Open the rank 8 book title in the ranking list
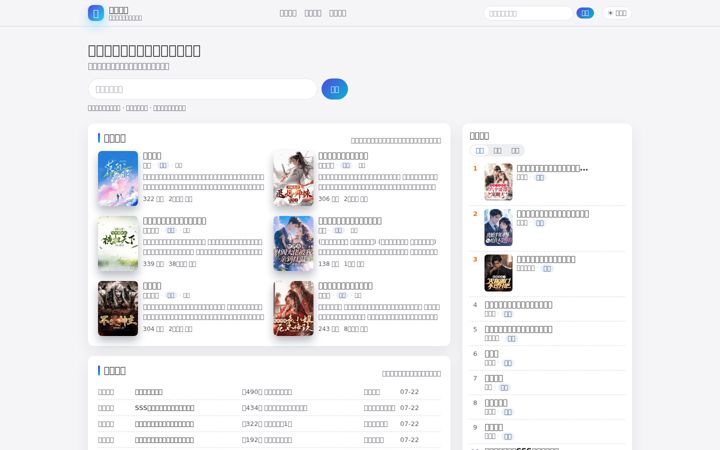 (496, 403)
